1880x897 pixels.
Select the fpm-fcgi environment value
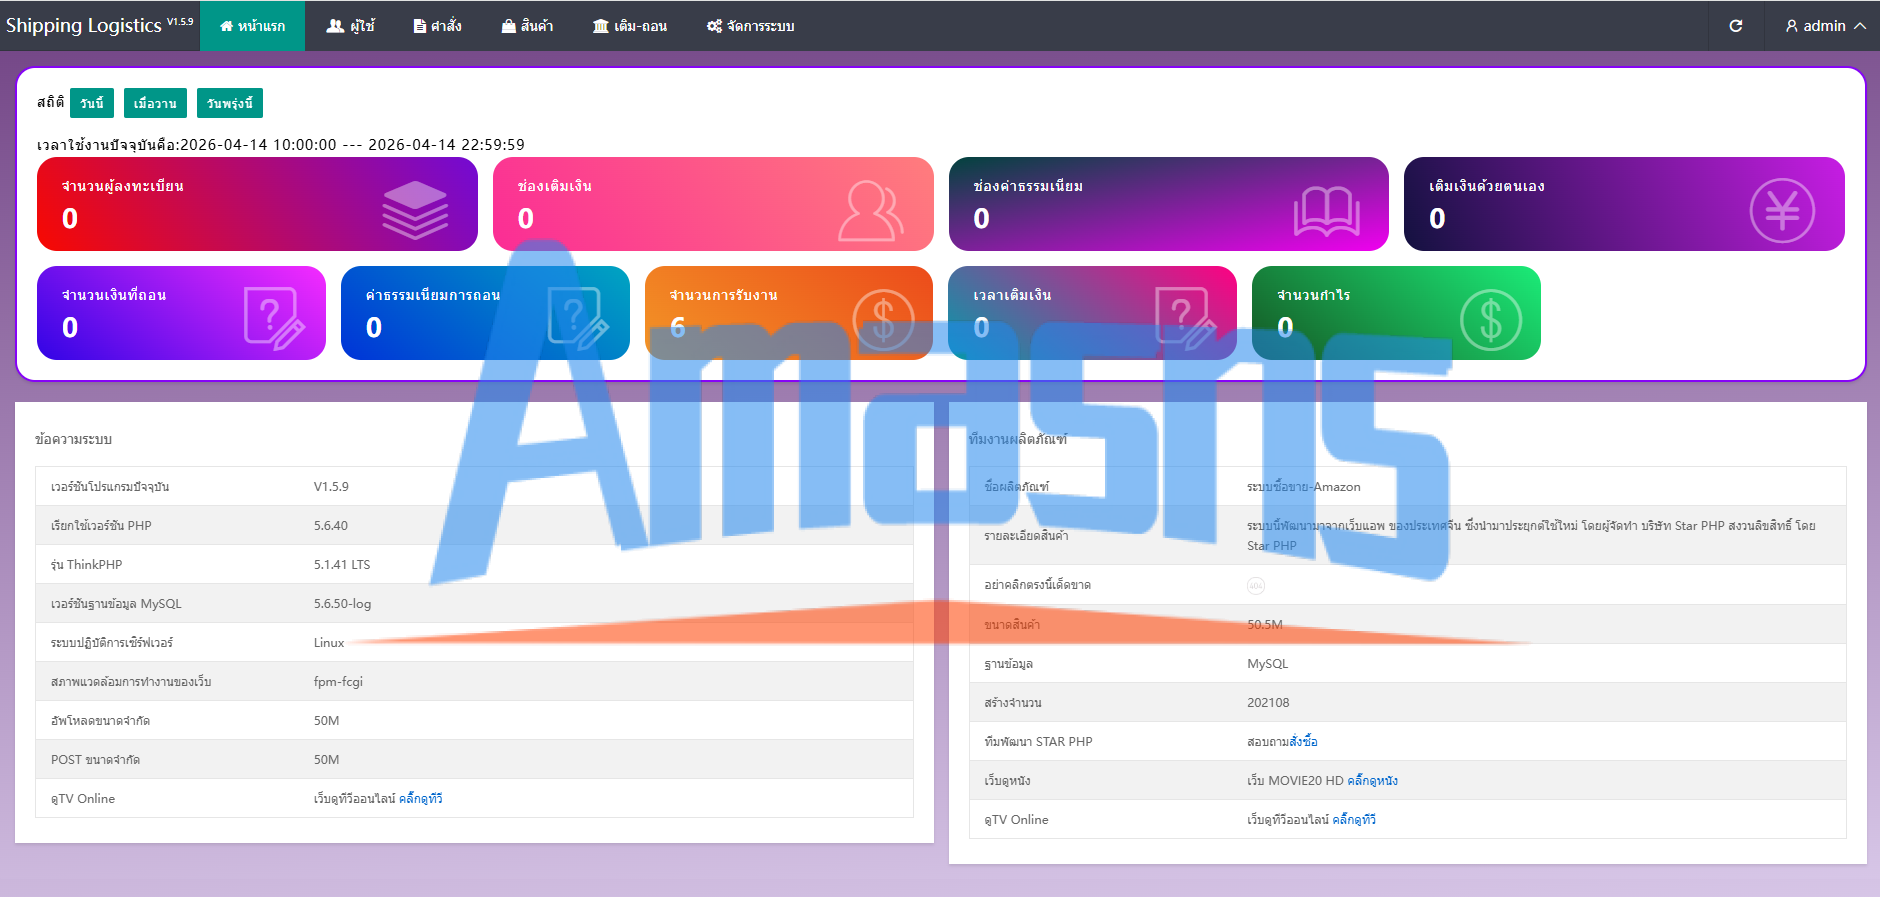(x=338, y=682)
